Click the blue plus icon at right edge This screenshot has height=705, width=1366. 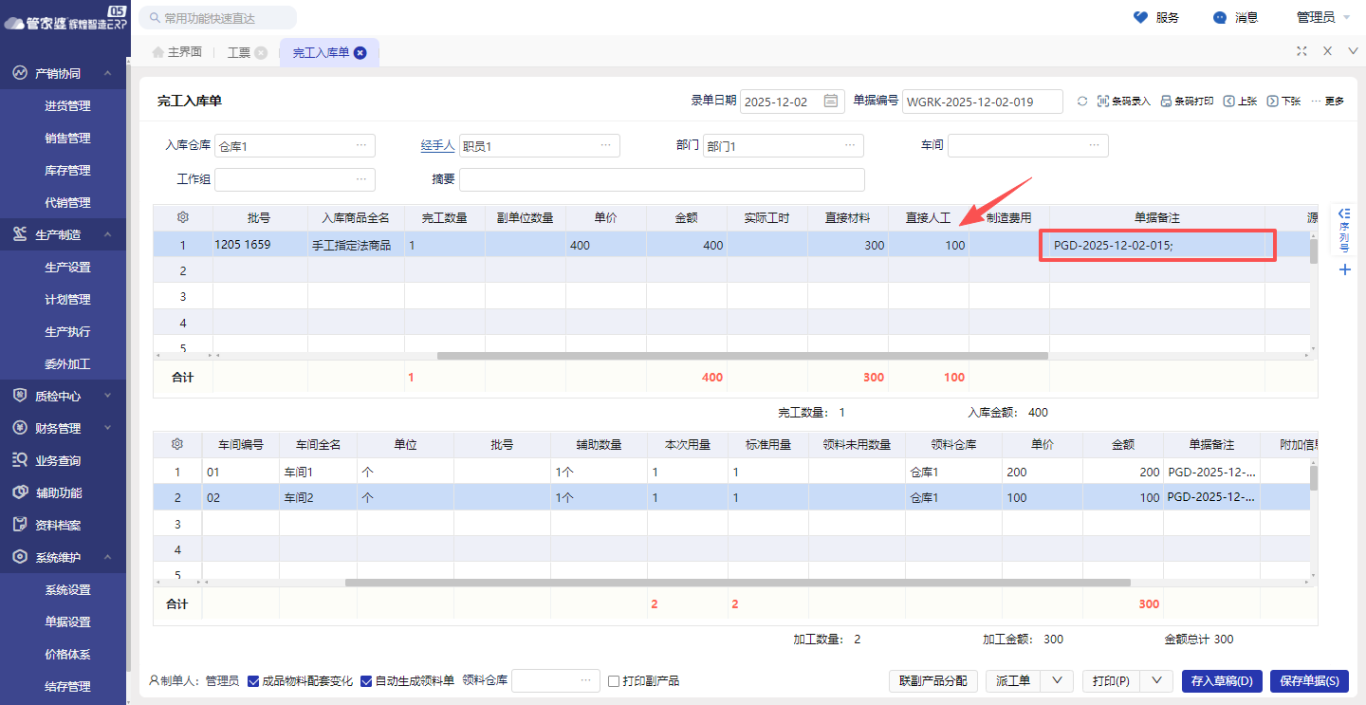point(1344,270)
